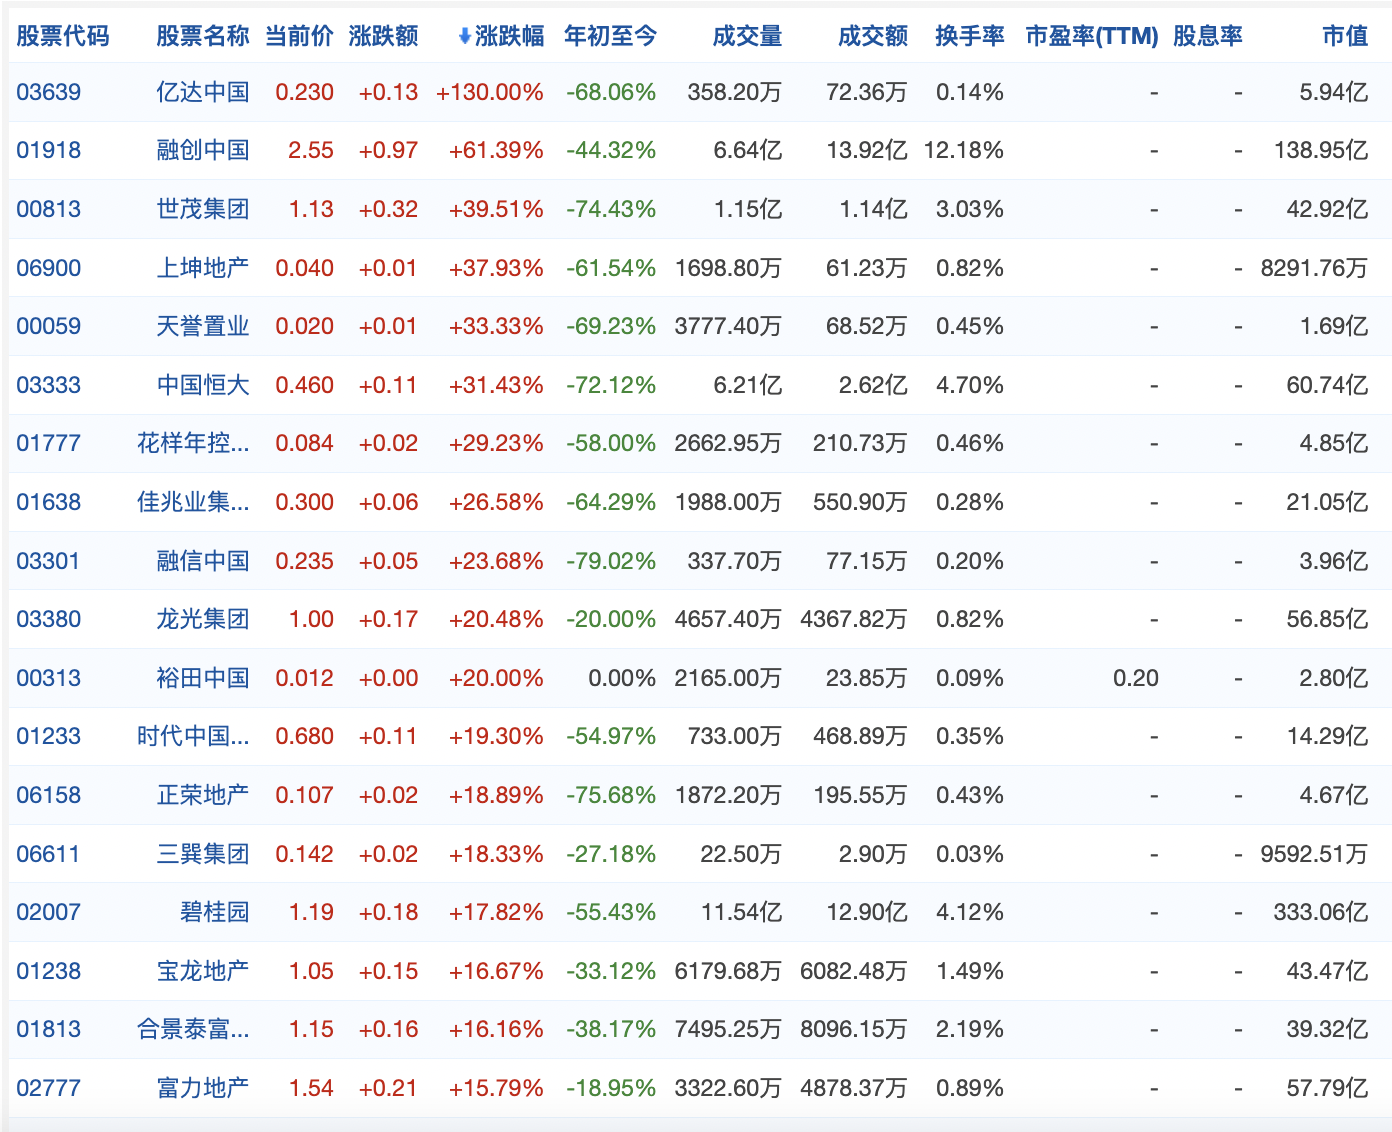Select the 时代中国... stock name

pyautogui.click(x=193, y=736)
